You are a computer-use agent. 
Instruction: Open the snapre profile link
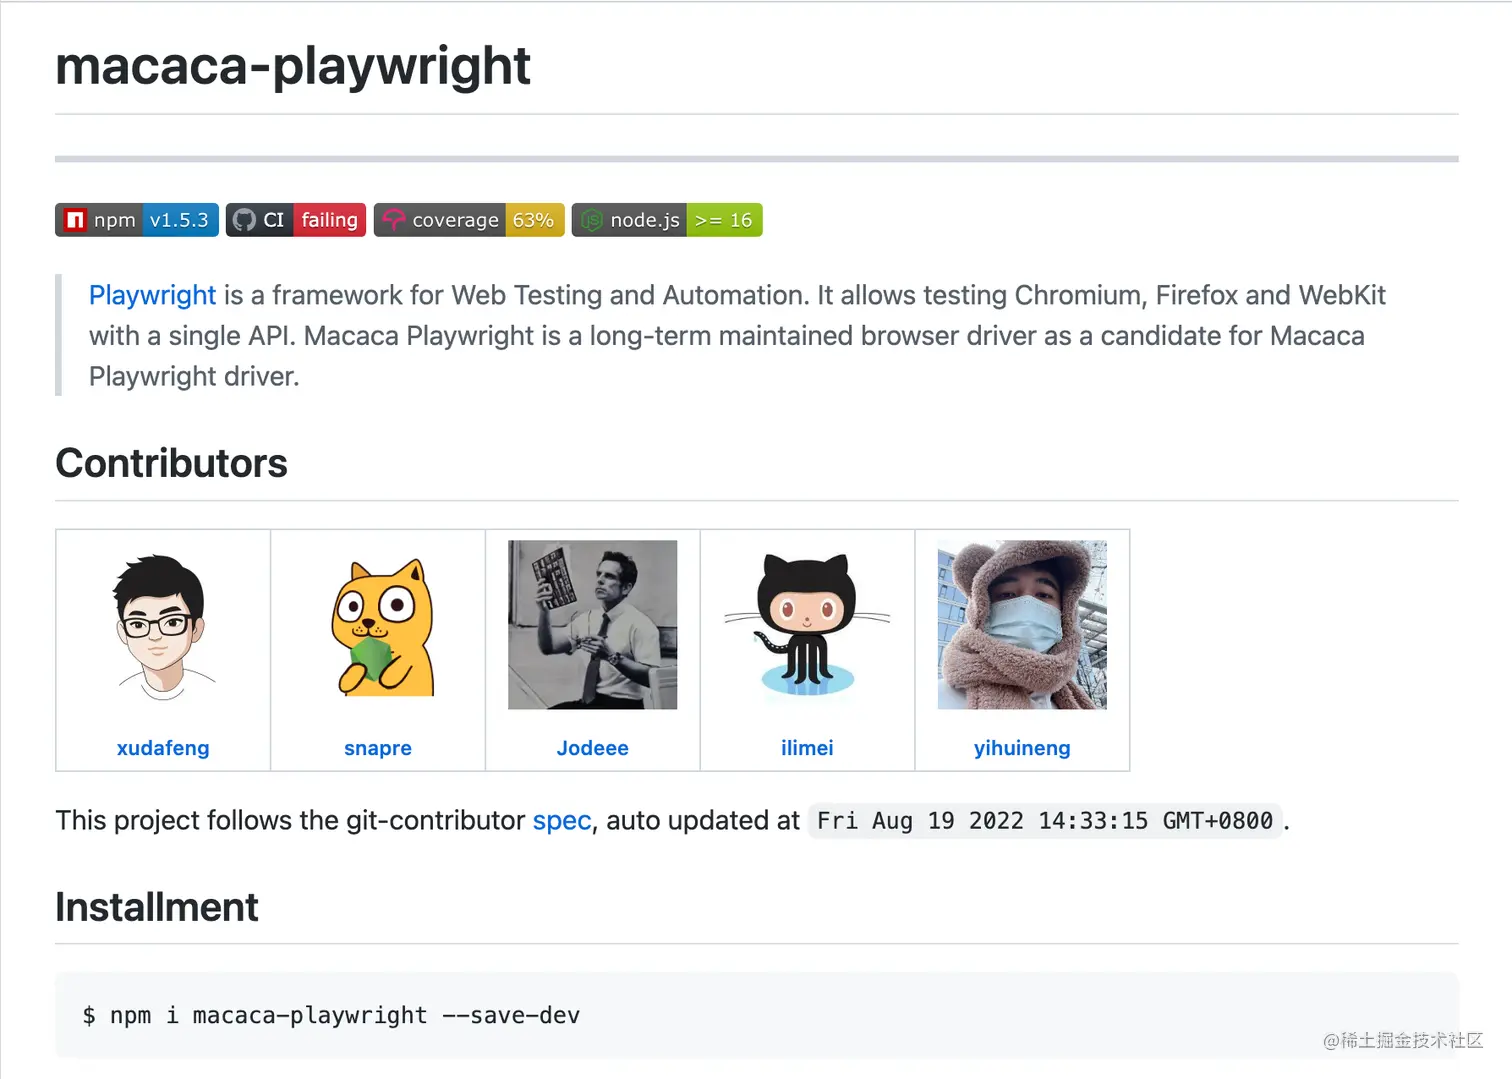tap(378, 748)
